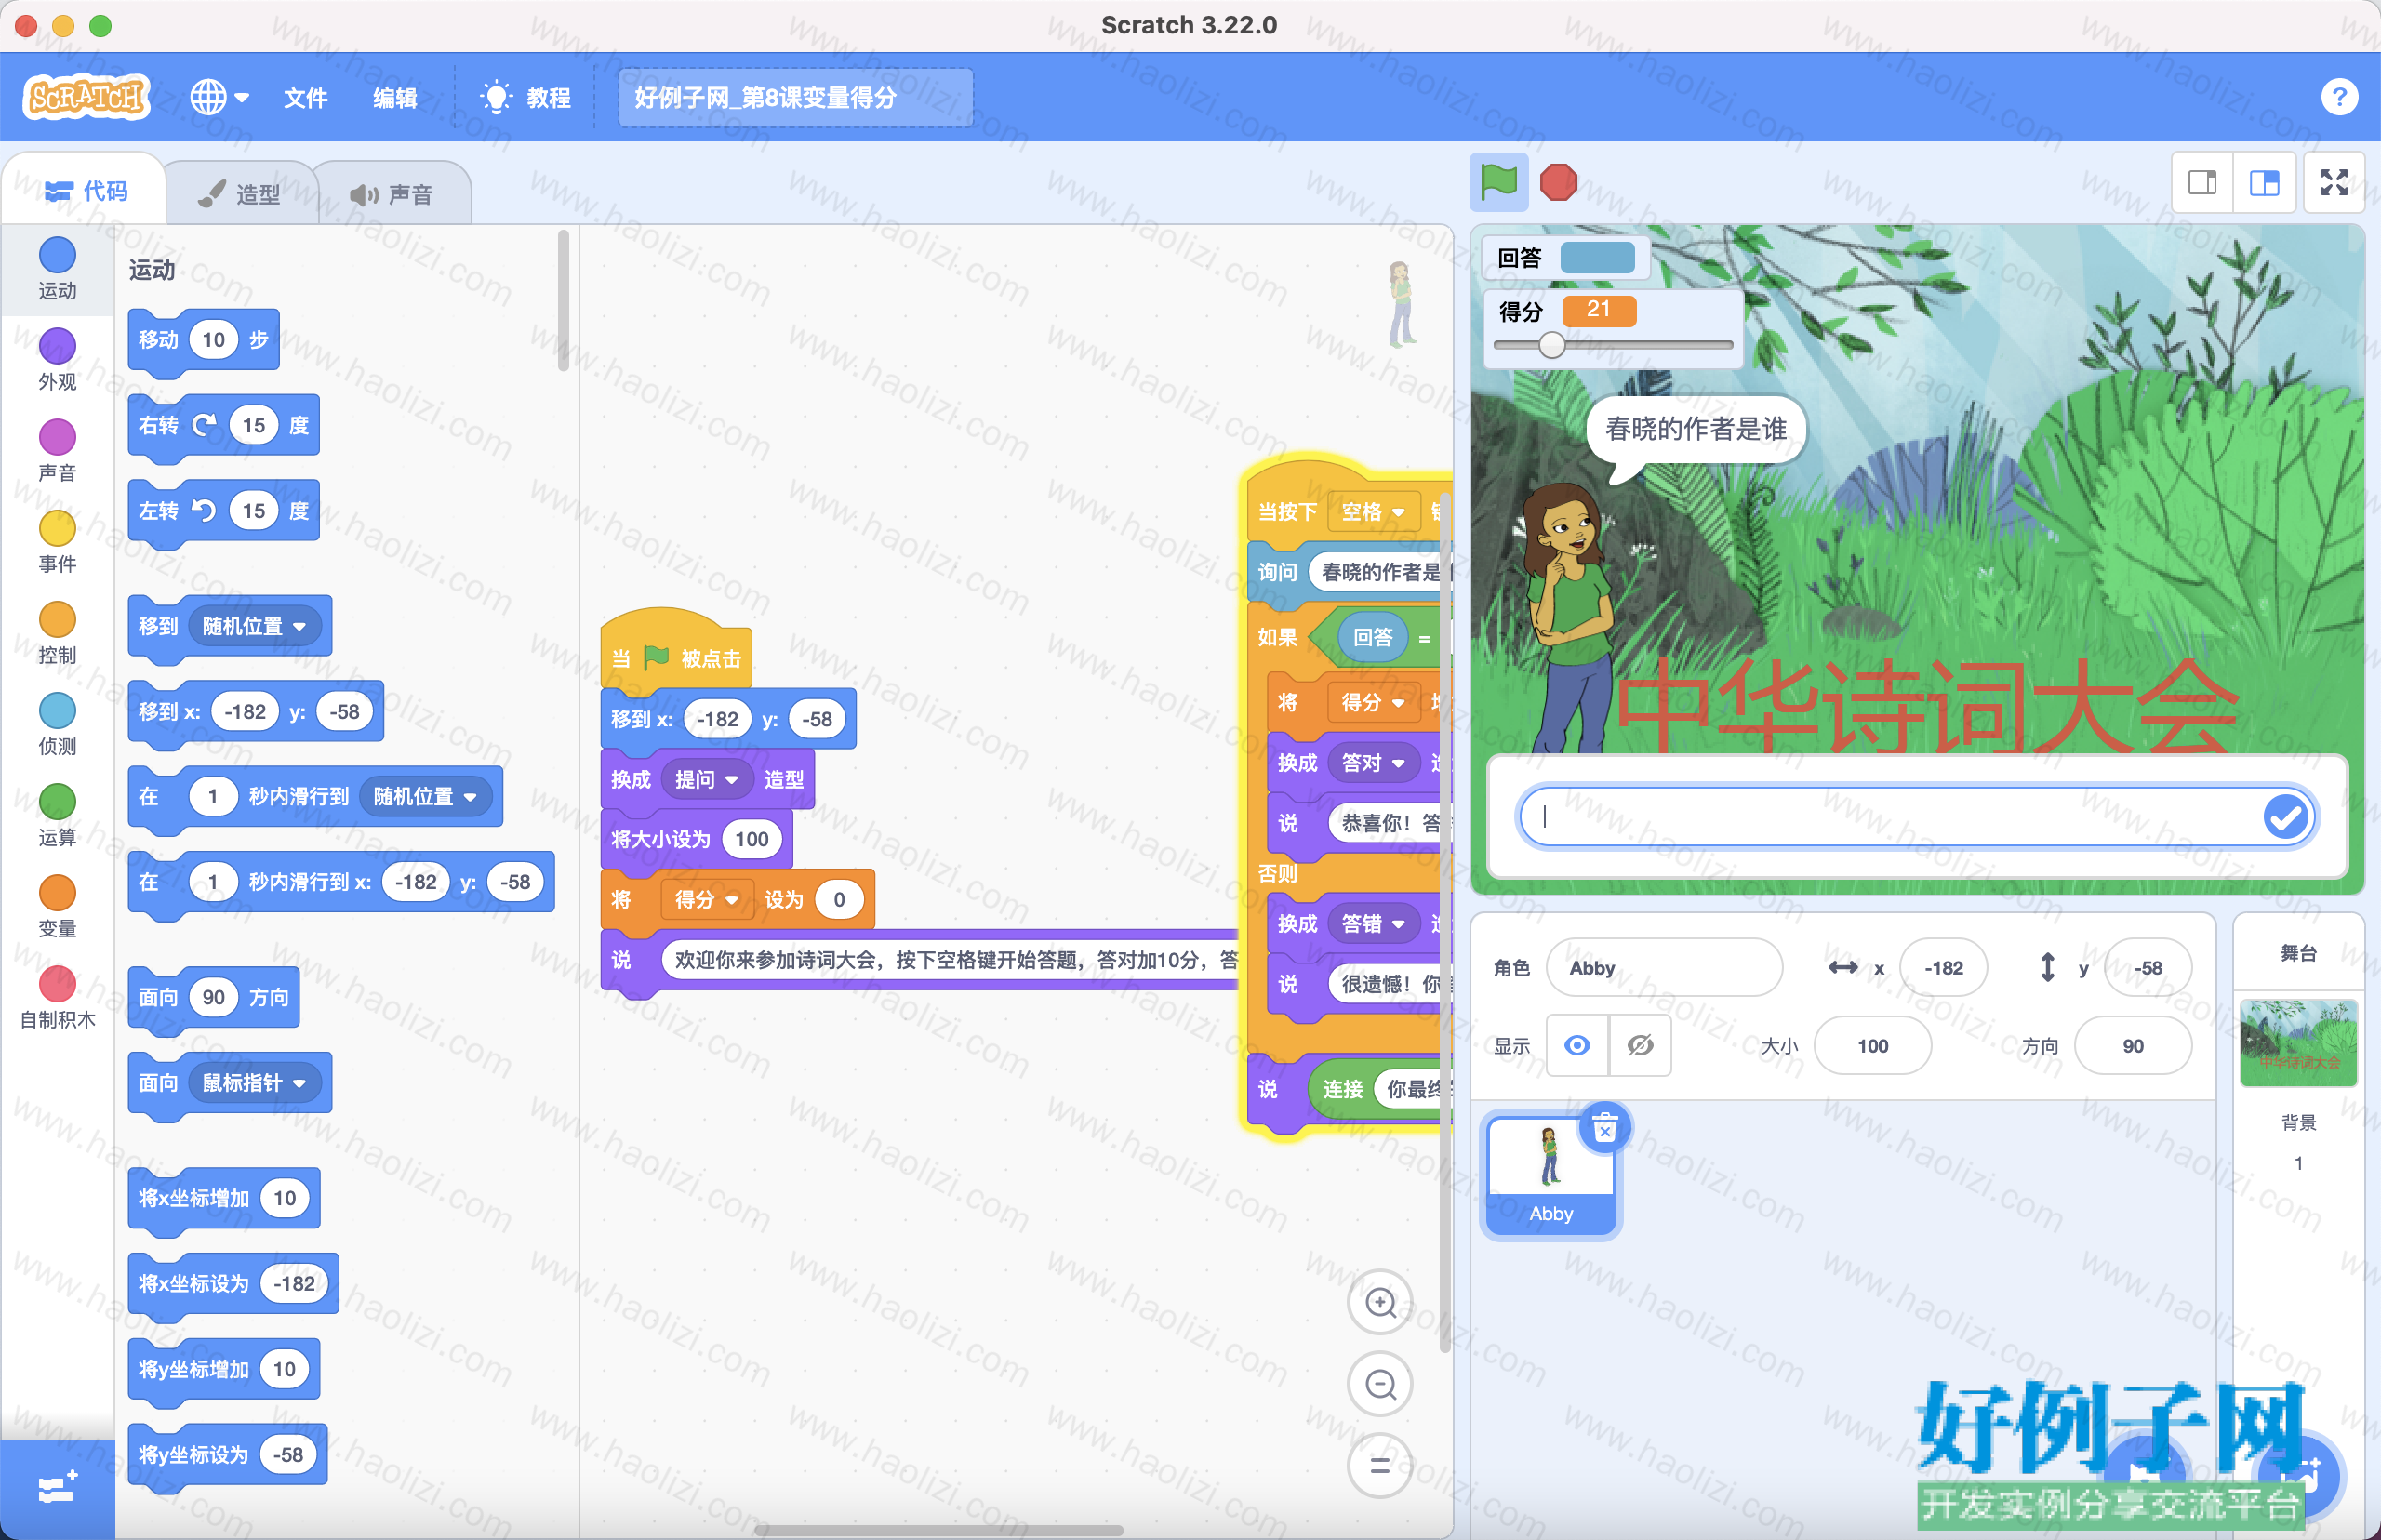
Task: Stop the project with red stop sign
Action: (1558, 182)
